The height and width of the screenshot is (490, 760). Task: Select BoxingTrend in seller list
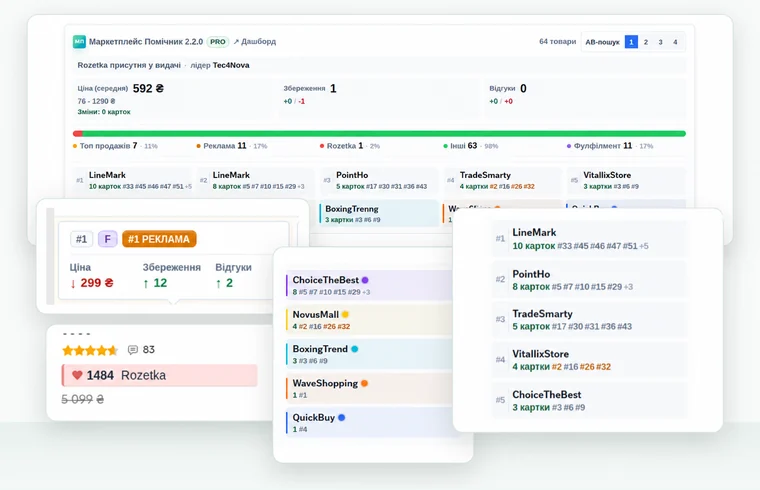369,354
